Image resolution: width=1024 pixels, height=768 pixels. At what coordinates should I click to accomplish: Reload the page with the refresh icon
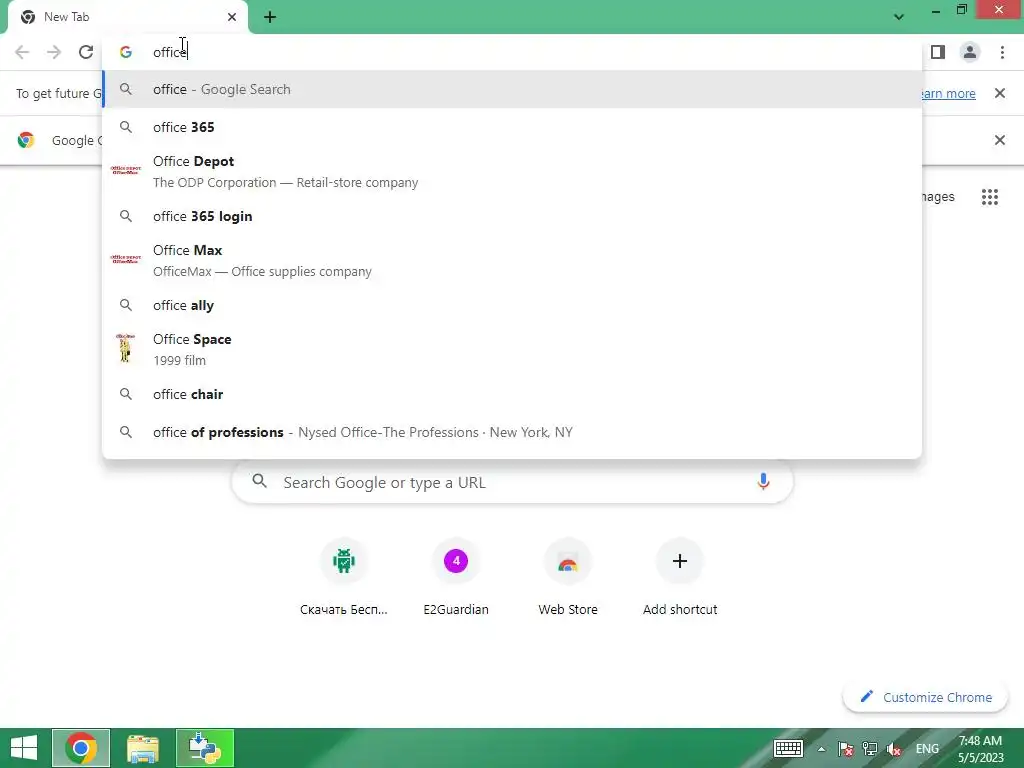(x=86, y=52)
